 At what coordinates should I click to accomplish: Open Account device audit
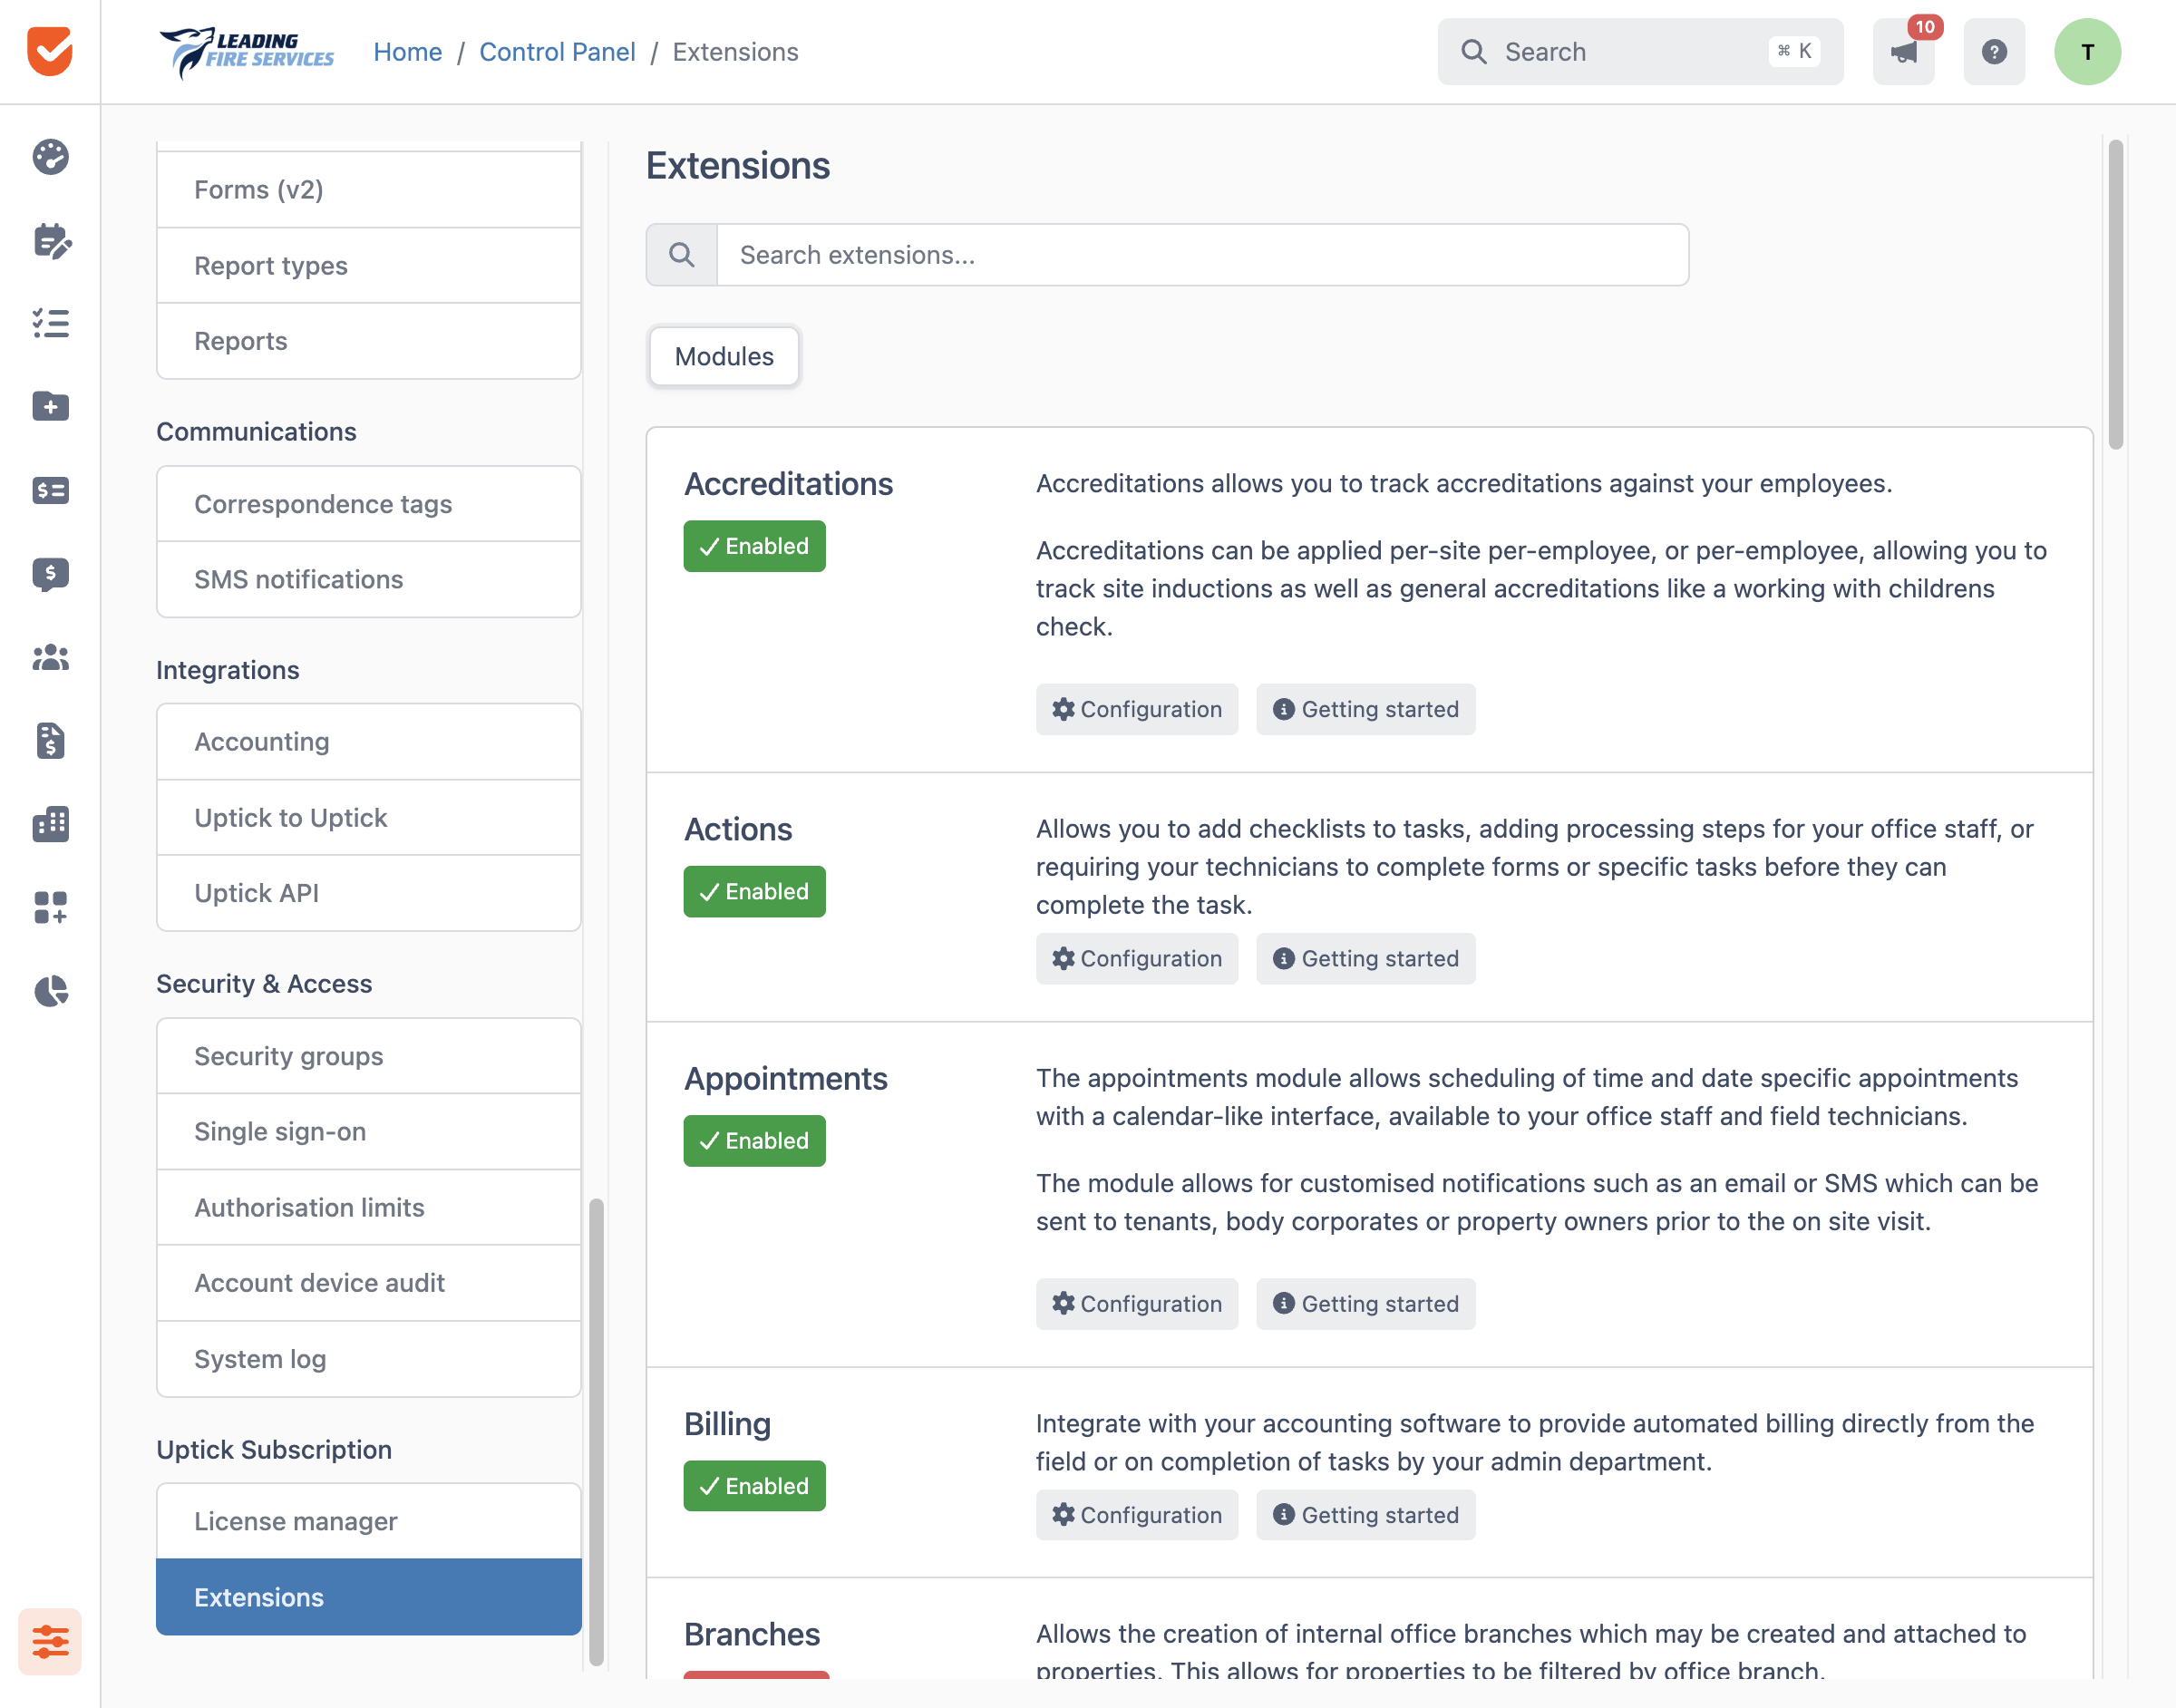pyautogui.click(x=369, y=1283)
